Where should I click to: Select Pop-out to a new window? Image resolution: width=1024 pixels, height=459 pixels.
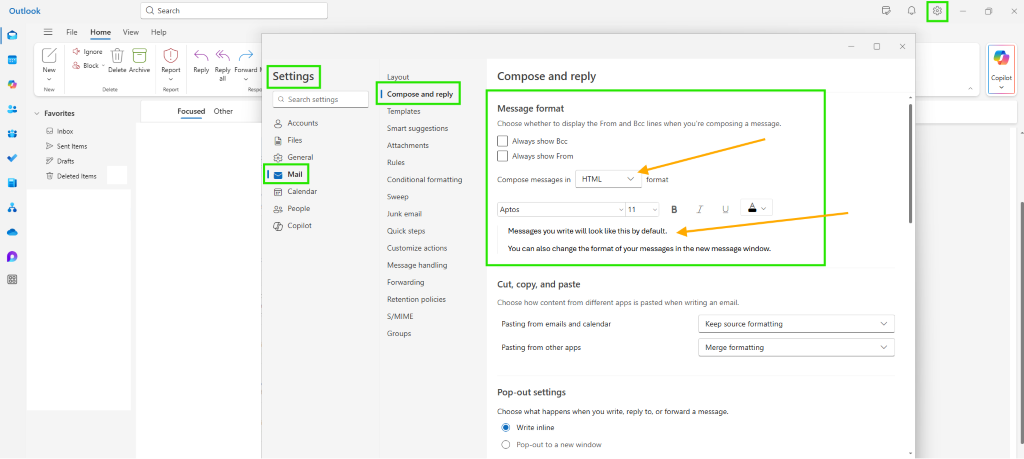(505, 445)
